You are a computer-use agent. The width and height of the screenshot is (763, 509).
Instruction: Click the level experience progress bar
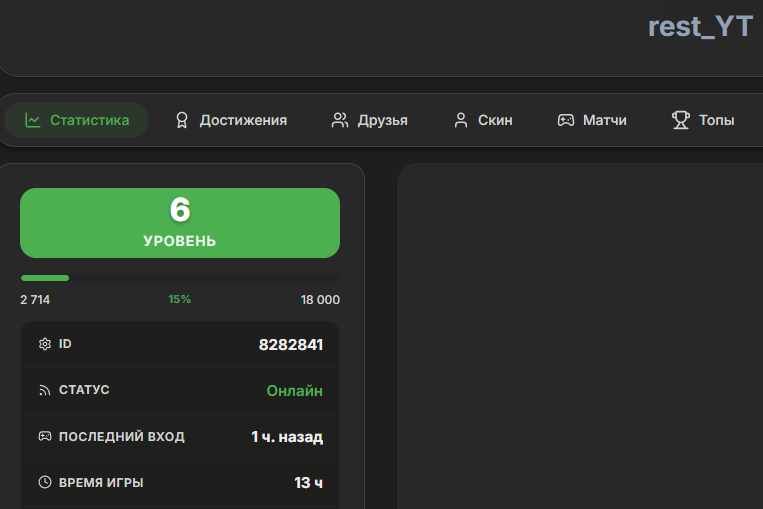tap(180, 278)
